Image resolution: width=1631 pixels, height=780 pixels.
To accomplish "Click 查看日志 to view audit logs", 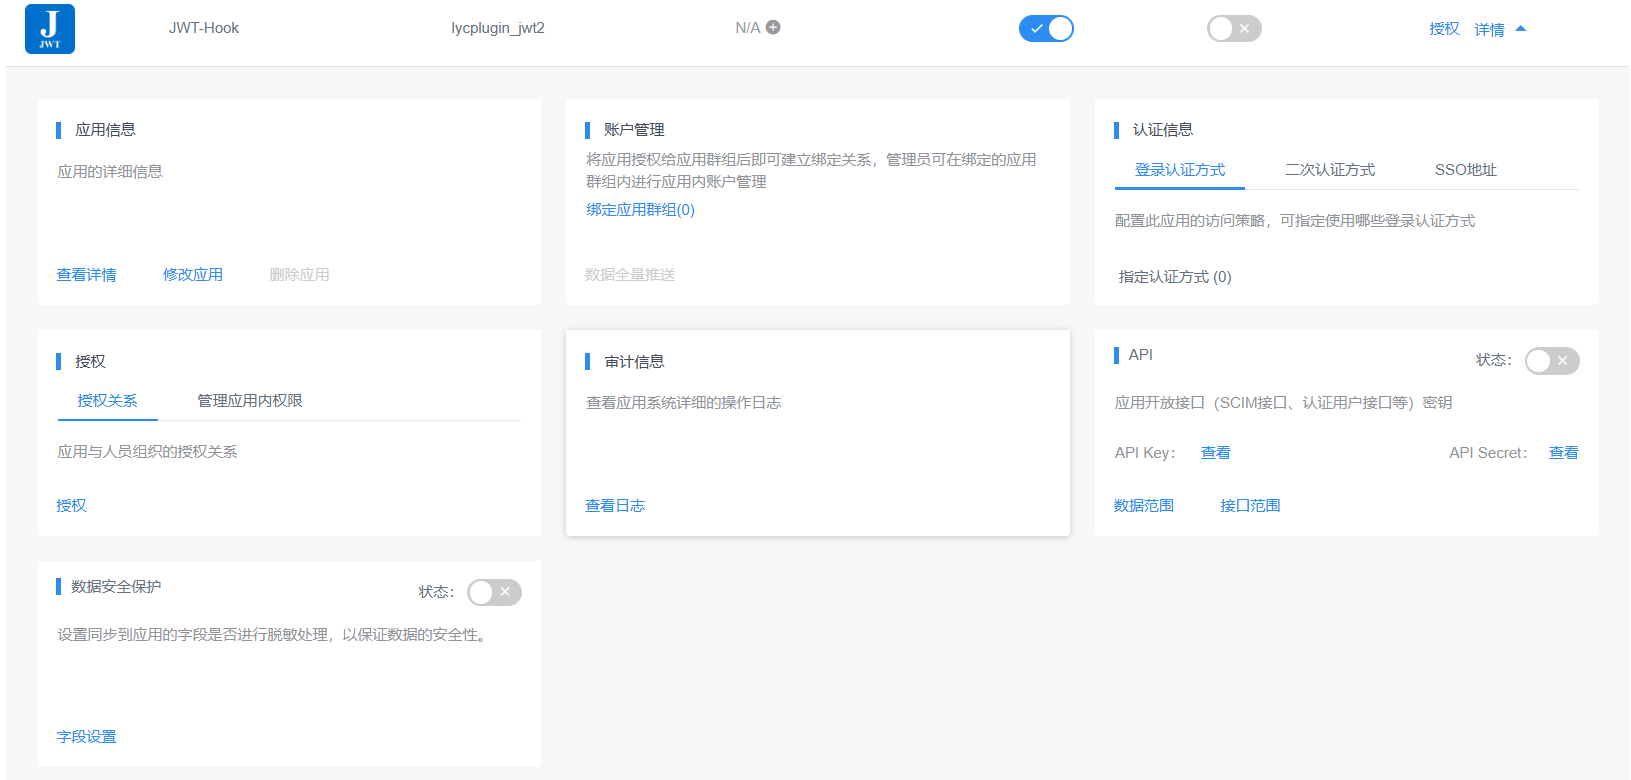I will 615,506.
